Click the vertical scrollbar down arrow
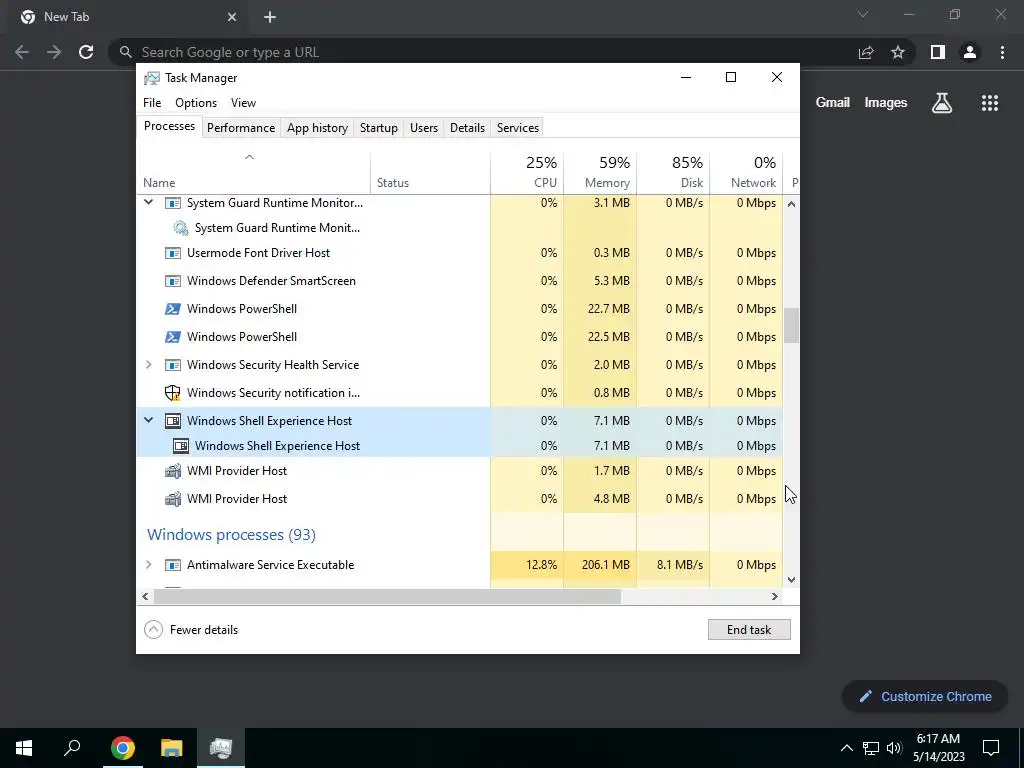The image size is (1024, 768). point(792,580)
